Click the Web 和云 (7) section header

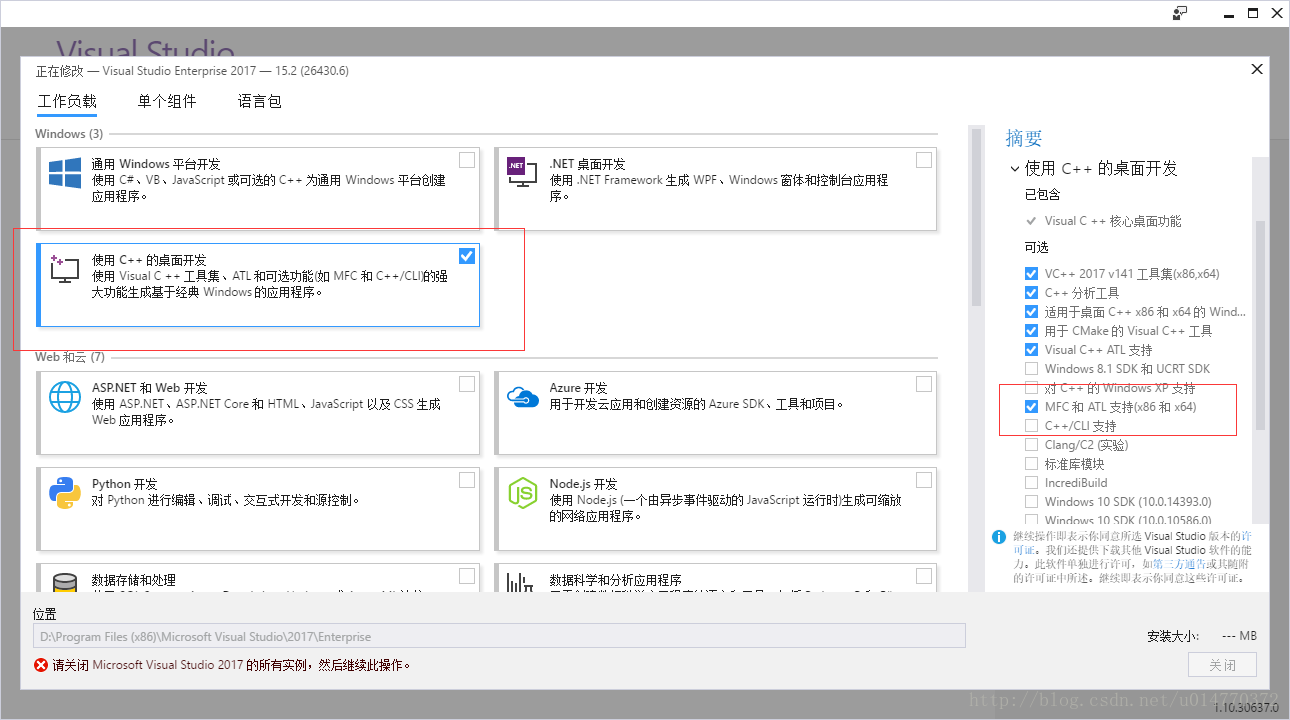click(70, 357)
